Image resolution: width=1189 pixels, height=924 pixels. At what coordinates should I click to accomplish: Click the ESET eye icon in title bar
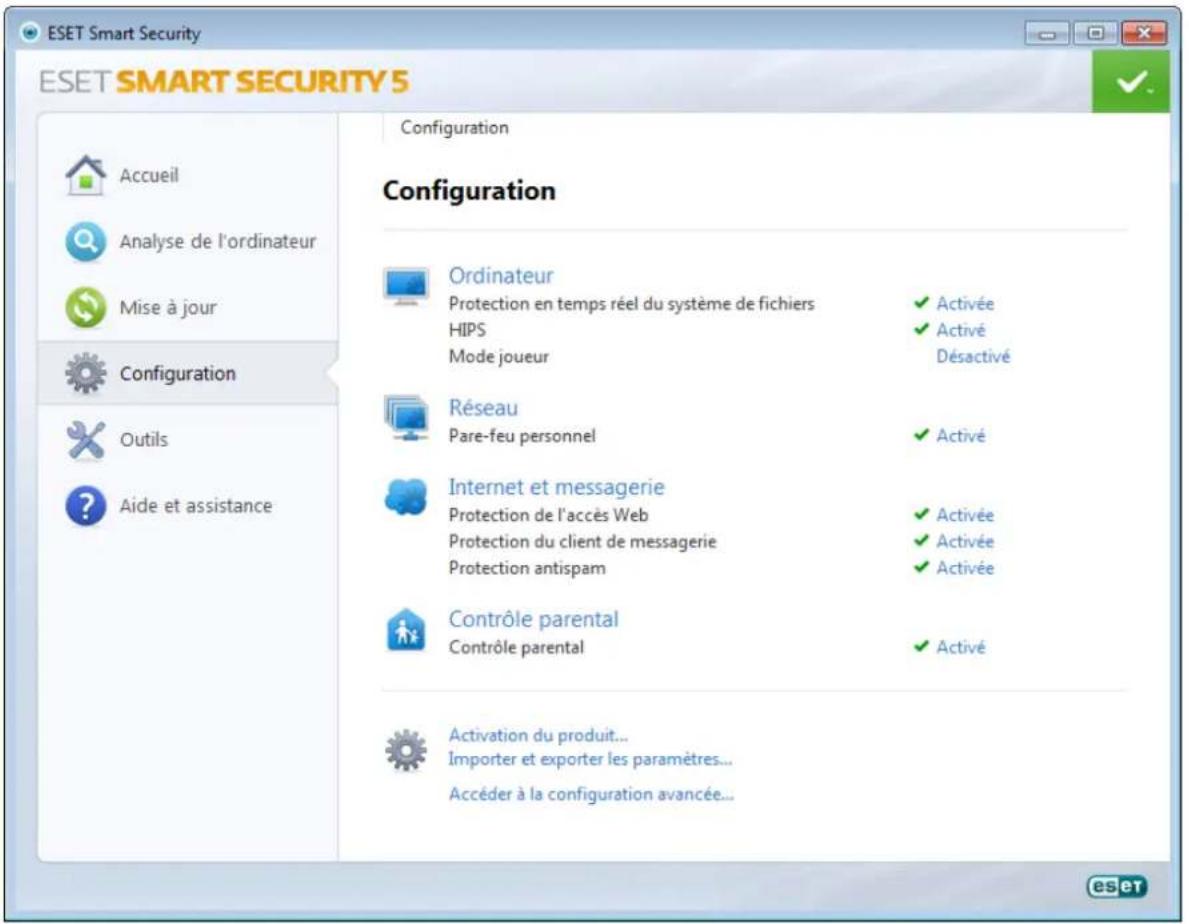tap(30, 33)
